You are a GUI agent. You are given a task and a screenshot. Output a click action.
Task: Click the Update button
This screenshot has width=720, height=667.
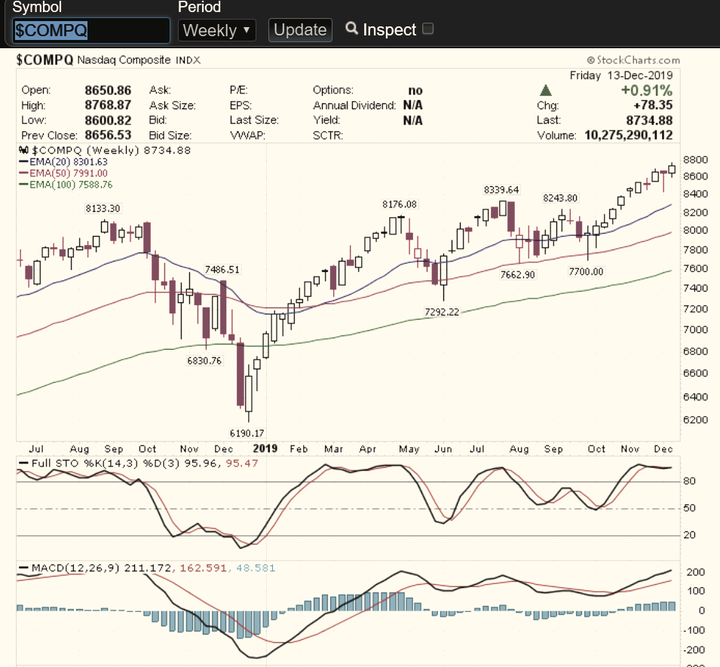[300, 30]
